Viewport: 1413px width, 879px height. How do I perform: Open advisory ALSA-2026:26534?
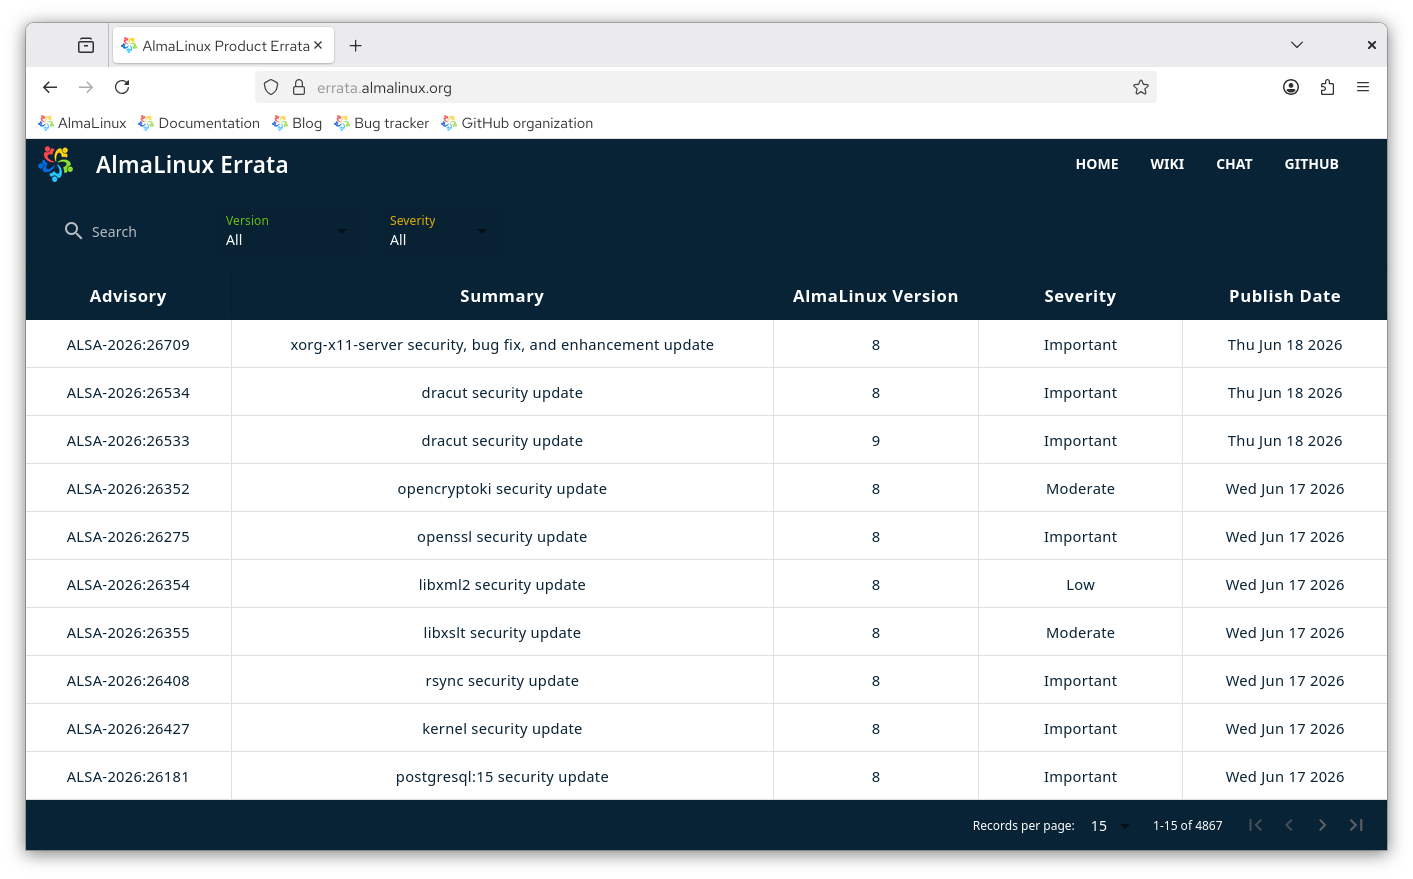coord(128,393)
